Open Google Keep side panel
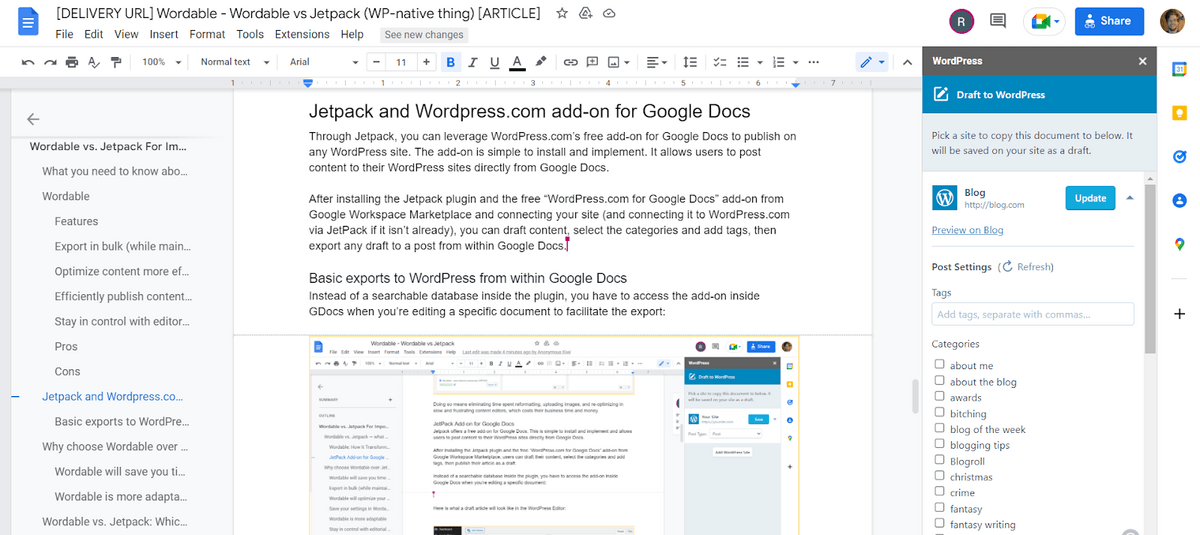Viewport: 1200px width, 535px height. [x=1179, y=113]
